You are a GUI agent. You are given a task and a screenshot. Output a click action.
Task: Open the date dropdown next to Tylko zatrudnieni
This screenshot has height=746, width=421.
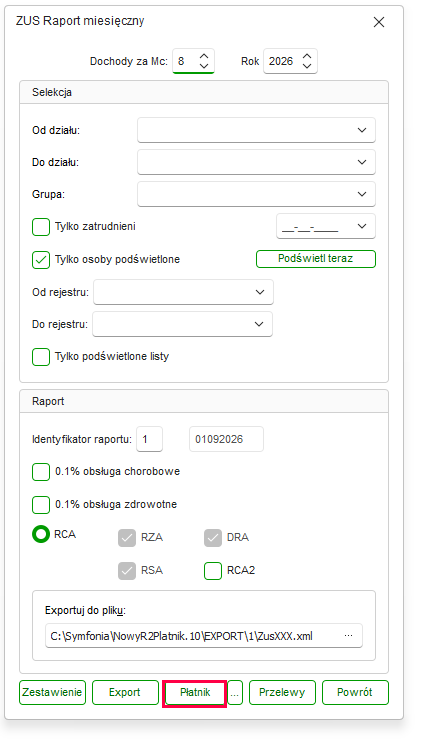(x=362, y=226)
